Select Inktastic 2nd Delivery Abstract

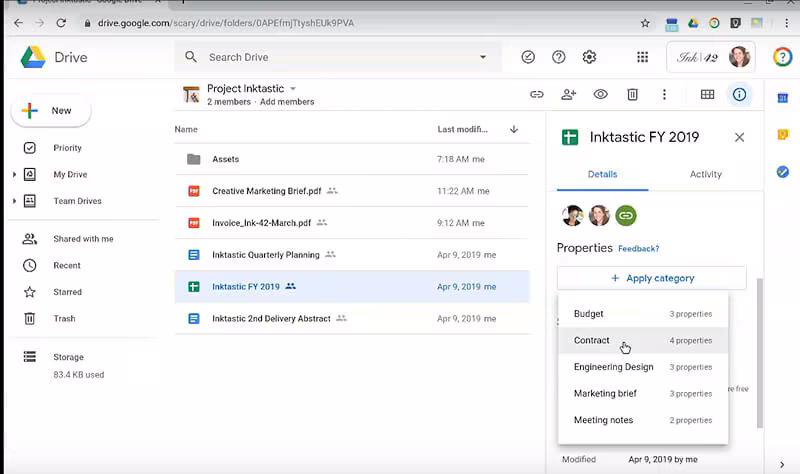pos(352,318)
